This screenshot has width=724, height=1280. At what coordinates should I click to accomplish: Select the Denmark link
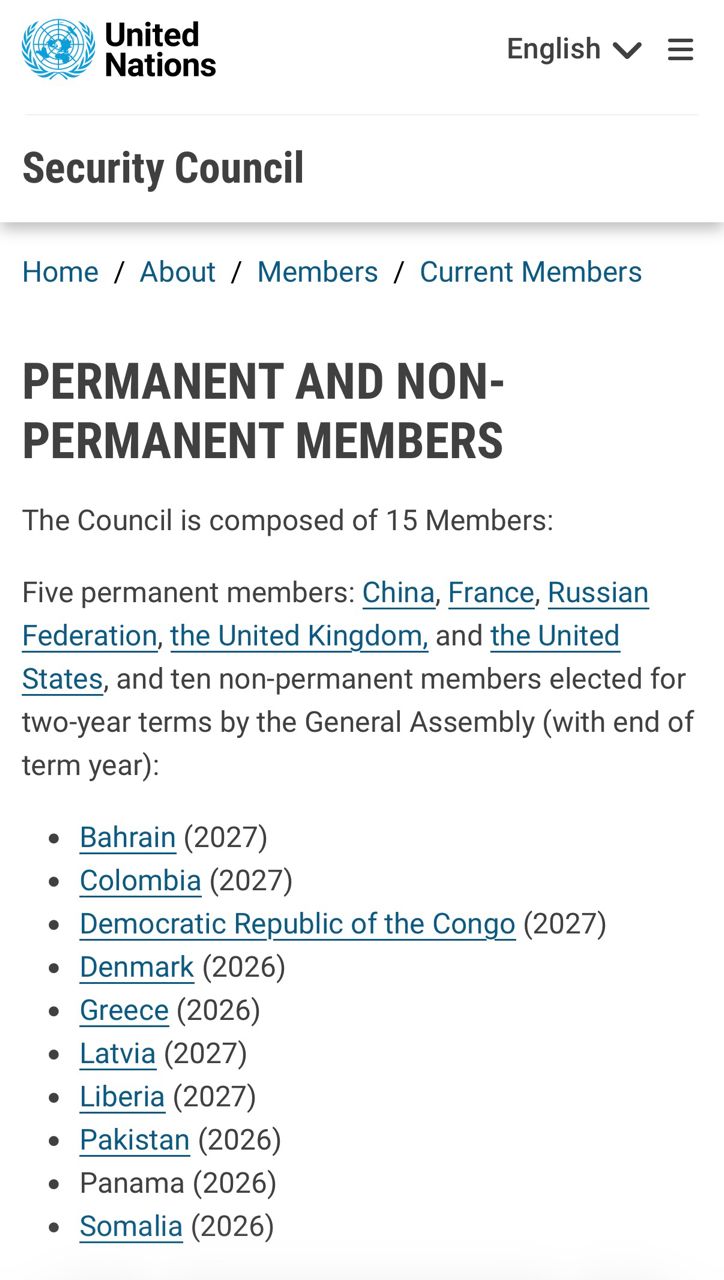(137, 967)
